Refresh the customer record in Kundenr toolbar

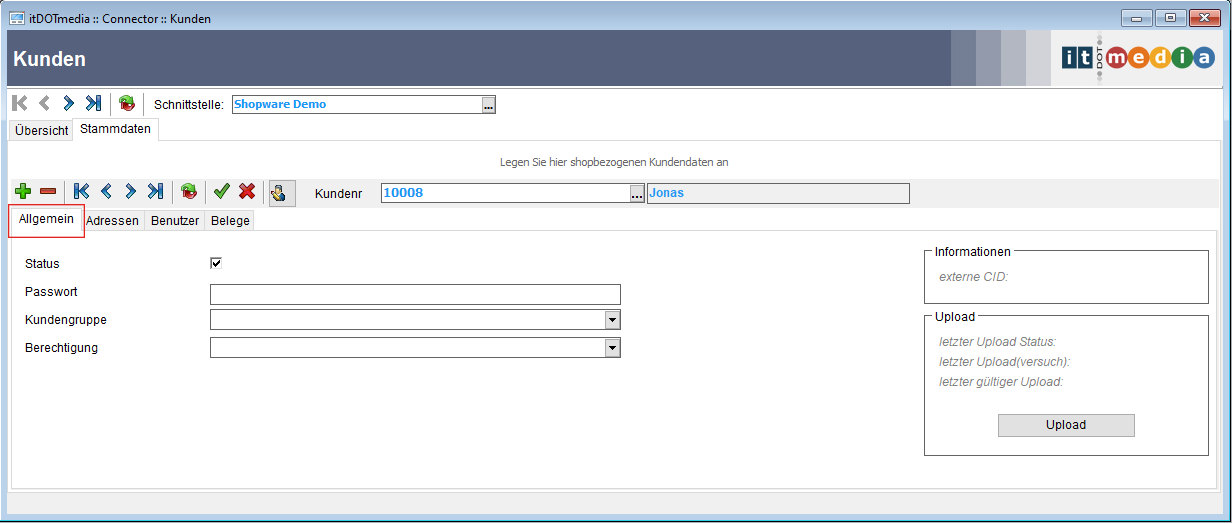click(188, 192)
